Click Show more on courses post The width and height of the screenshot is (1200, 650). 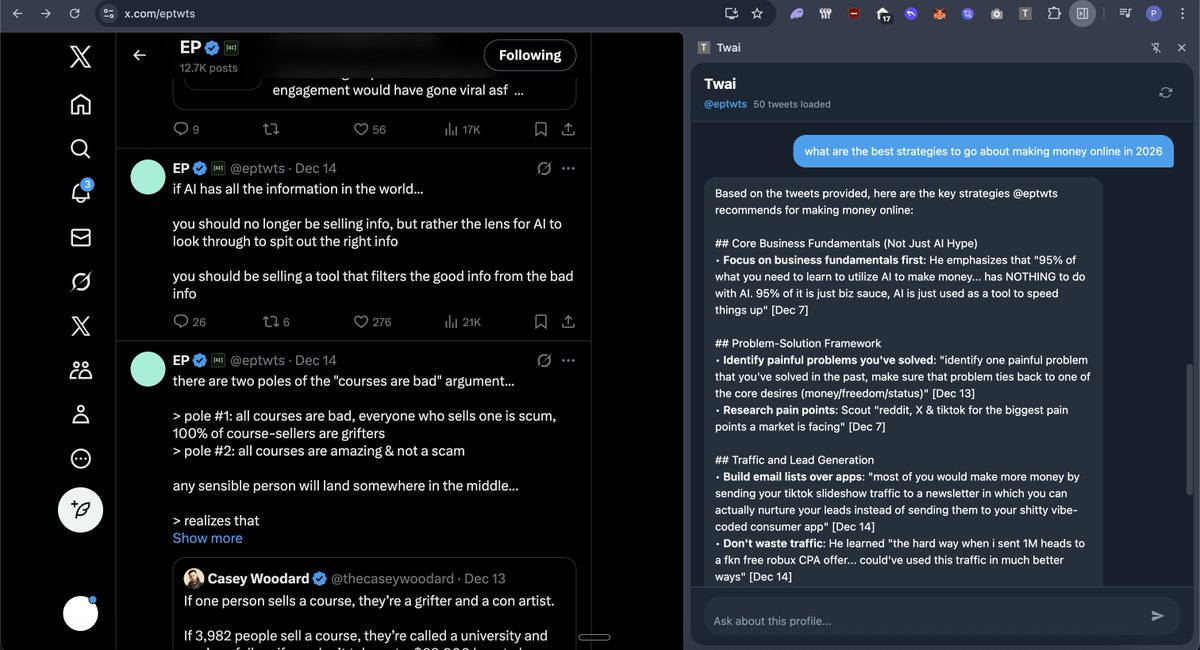[x=207, y=538]
